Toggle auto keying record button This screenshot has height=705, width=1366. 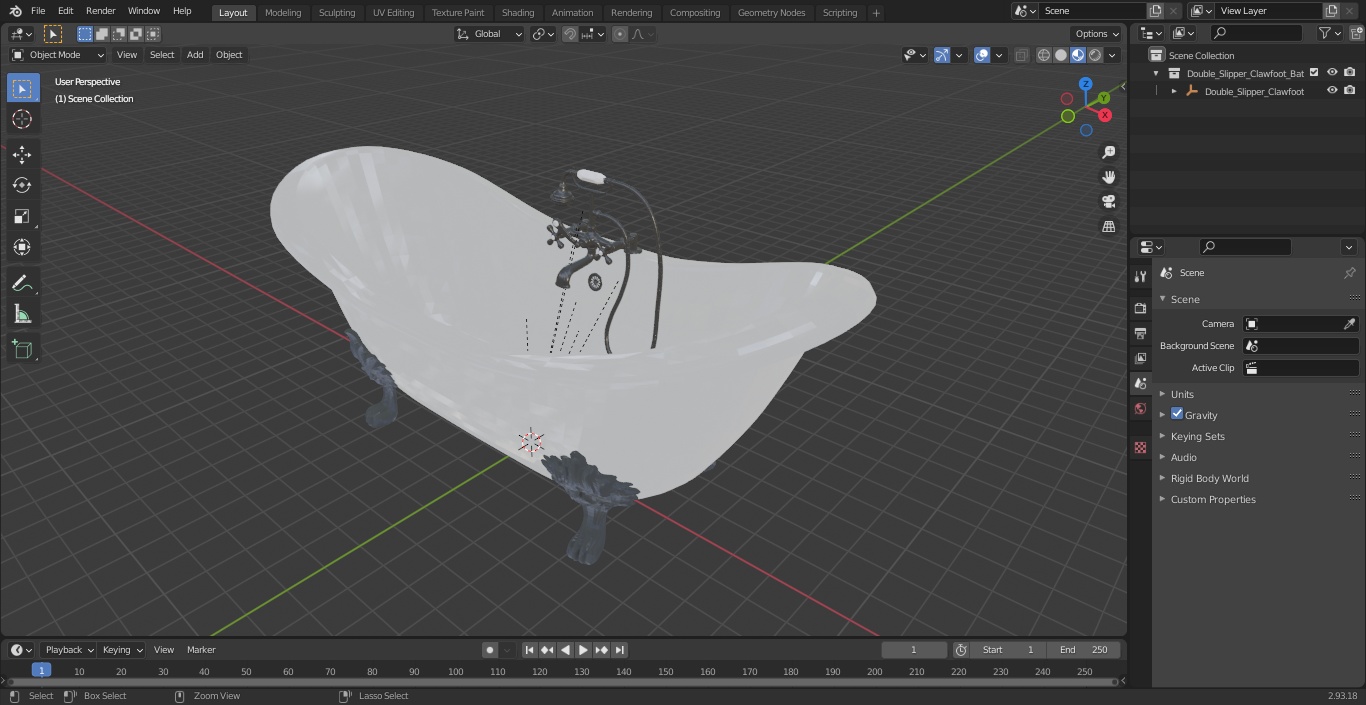coord(490,650)
